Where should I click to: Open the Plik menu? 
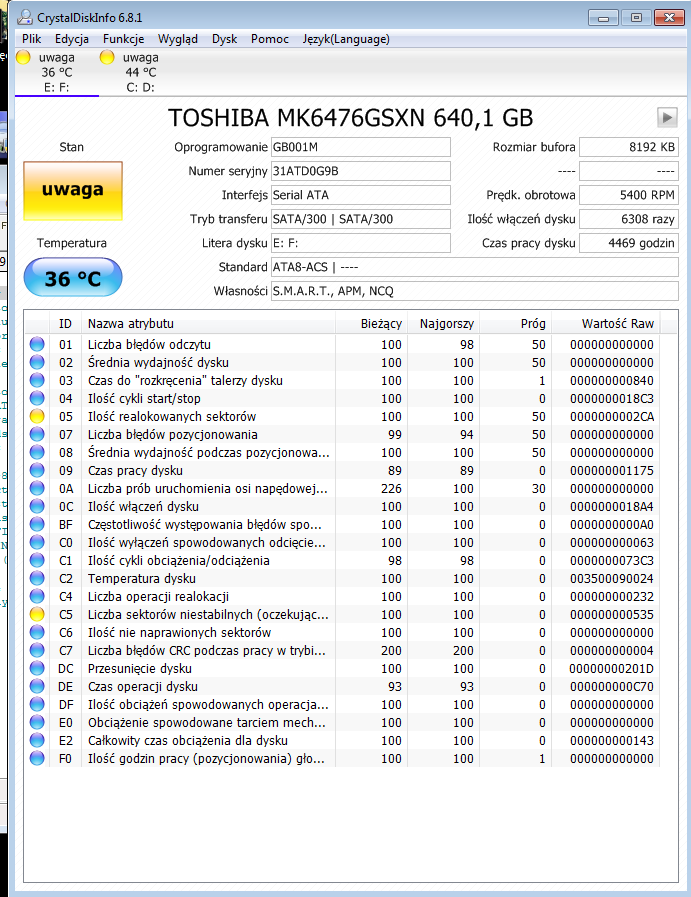coord(31,39)
